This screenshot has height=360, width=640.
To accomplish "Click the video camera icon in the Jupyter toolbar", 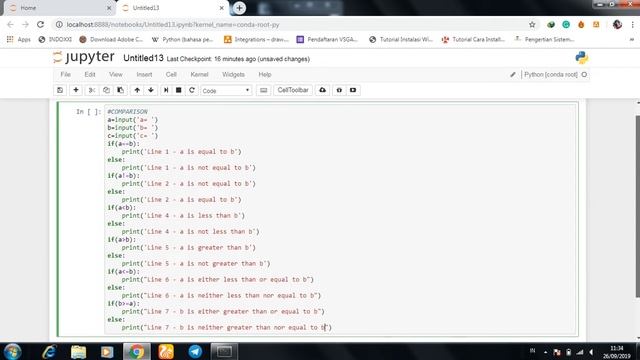I will [x=353, y=90].
